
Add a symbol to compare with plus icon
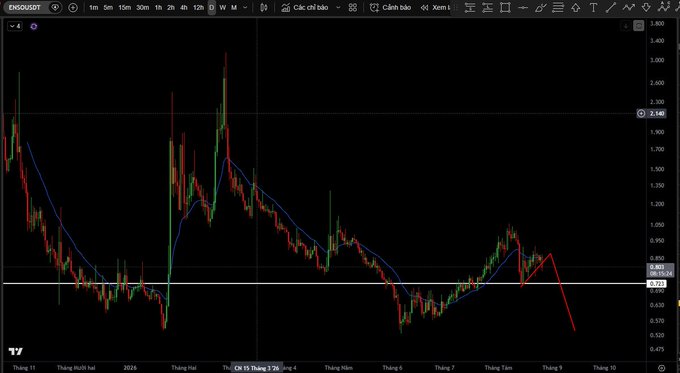tap(73, 7)
